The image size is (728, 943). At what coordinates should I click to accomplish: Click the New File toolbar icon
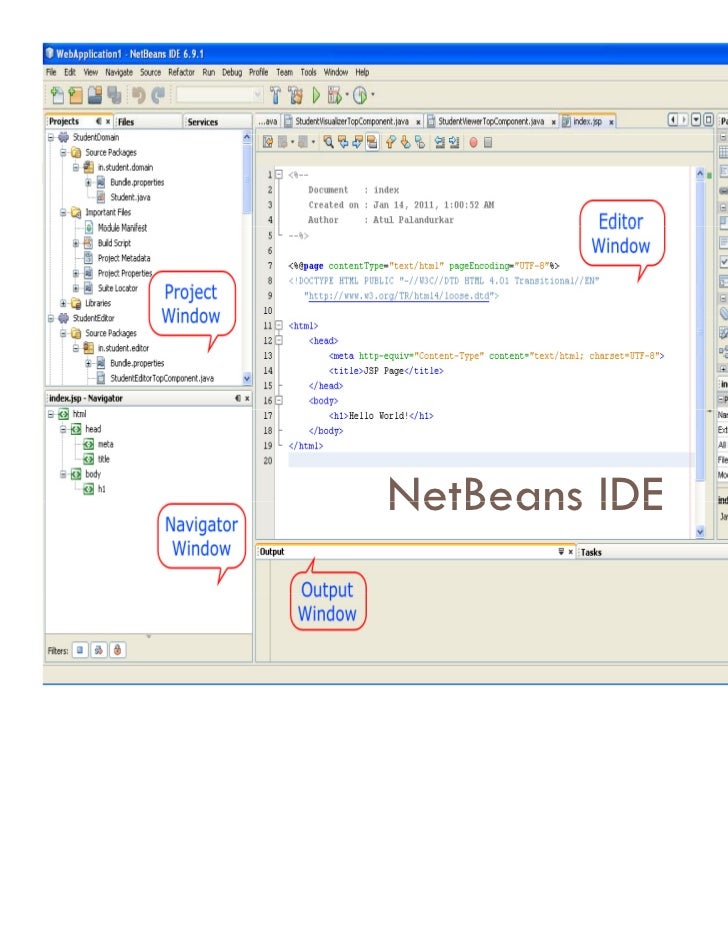[x=57, y=95]
